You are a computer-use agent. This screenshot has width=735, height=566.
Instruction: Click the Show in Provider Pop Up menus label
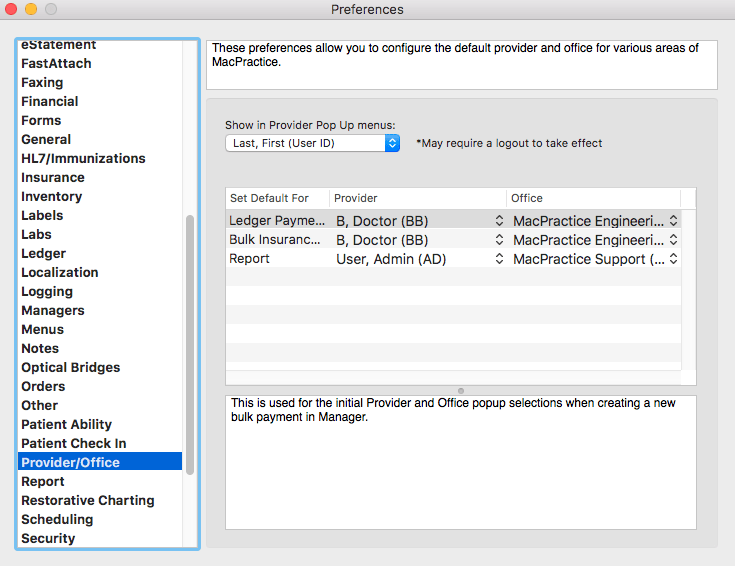click(310, 125)
